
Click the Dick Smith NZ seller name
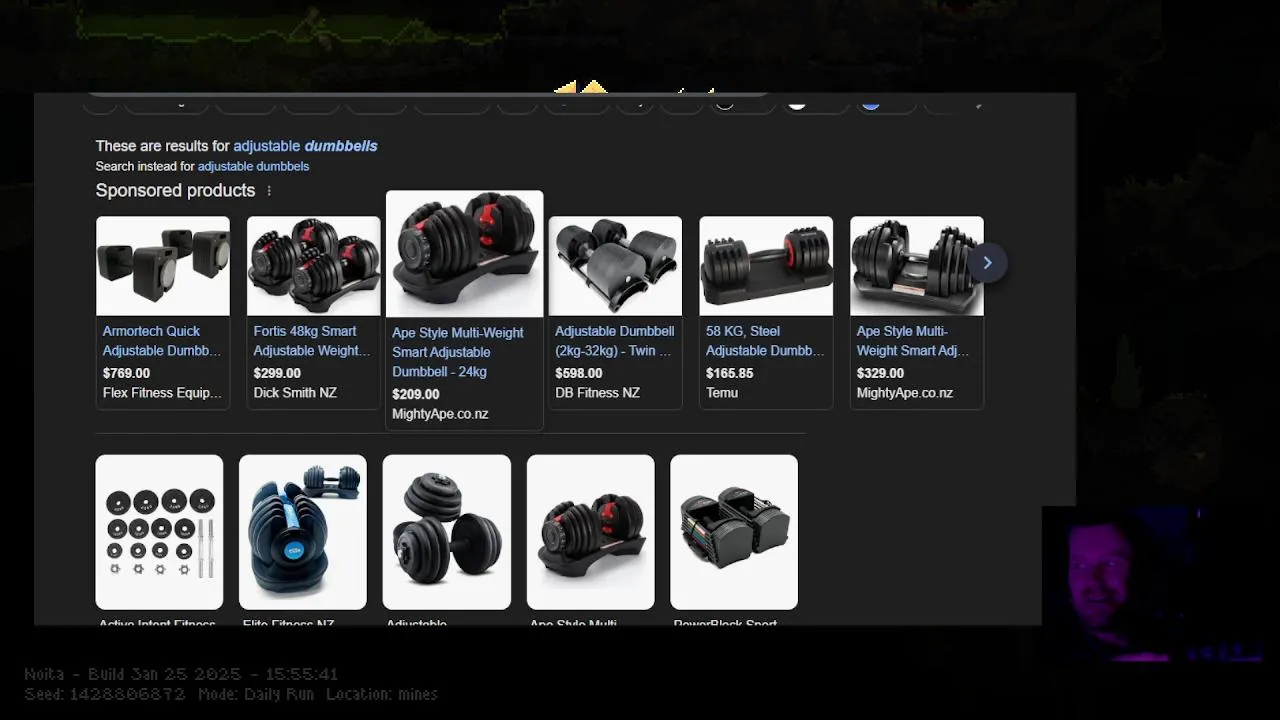(x=295, y=393)
